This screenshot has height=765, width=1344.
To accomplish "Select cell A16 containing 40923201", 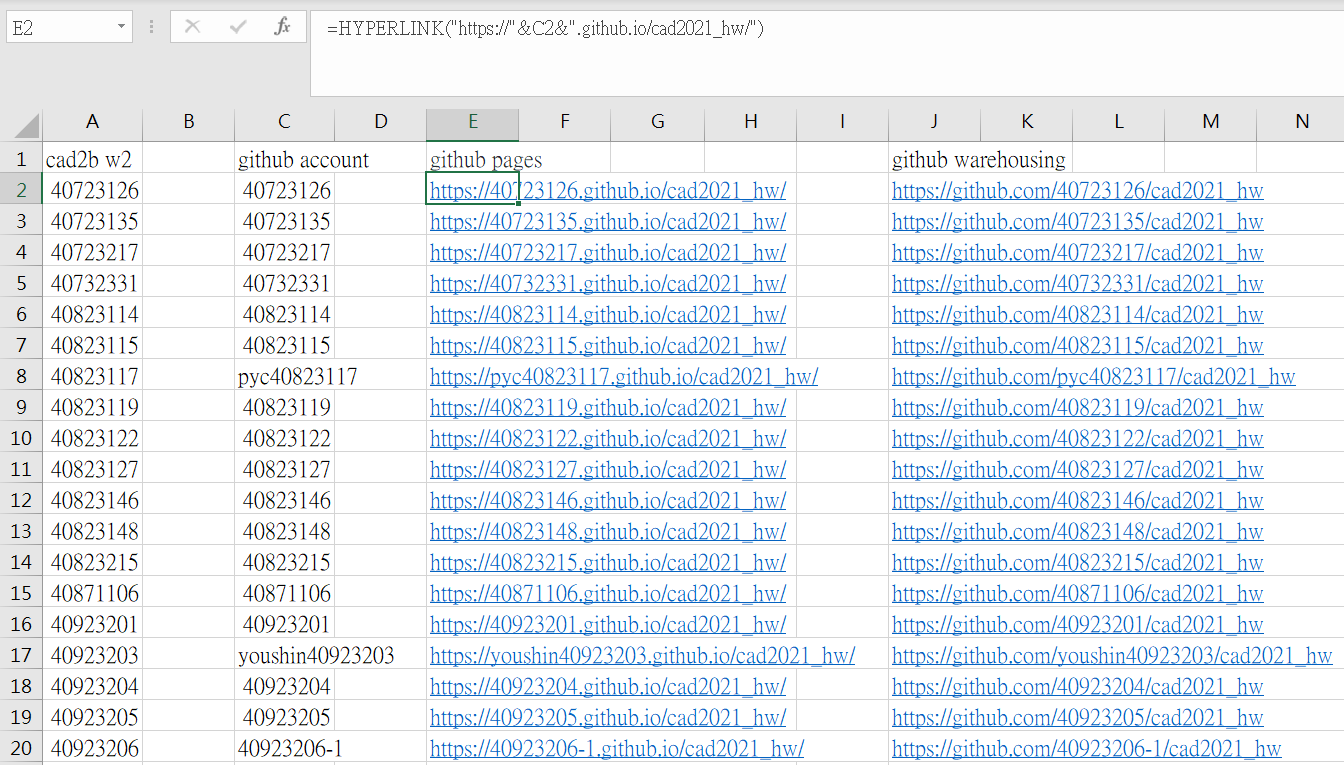I will pos(92,624).
